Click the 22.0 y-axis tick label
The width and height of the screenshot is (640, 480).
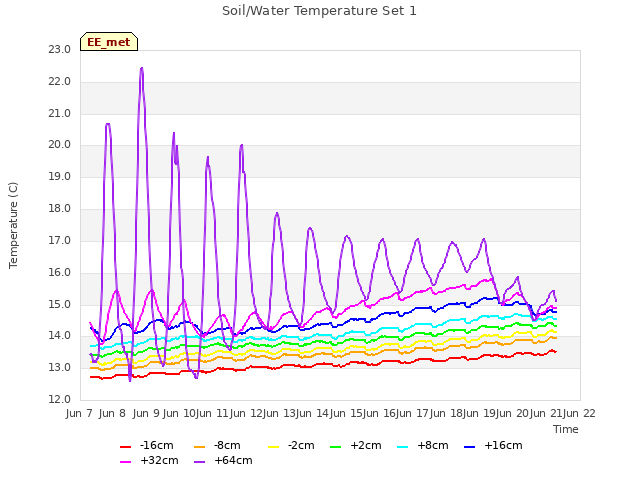point(60,82)
